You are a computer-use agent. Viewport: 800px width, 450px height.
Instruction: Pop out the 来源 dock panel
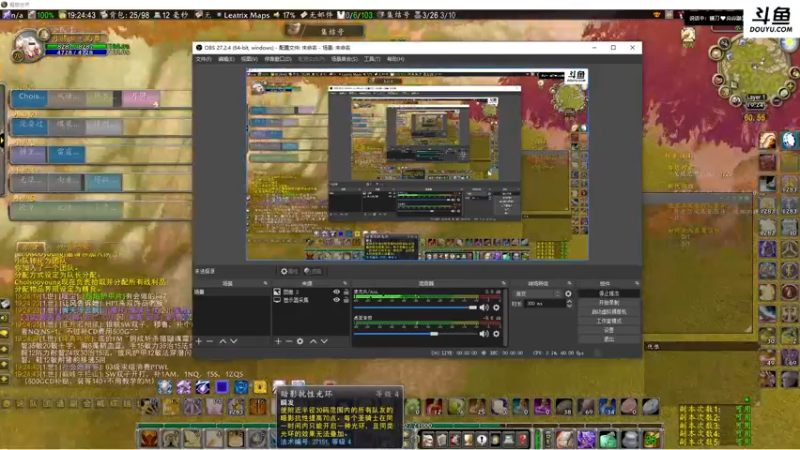[345, 283]
